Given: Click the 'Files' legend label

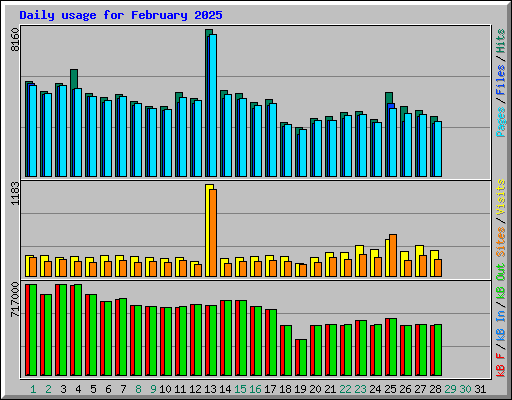Looking at the screenshot, I should [x=501, y=80].
